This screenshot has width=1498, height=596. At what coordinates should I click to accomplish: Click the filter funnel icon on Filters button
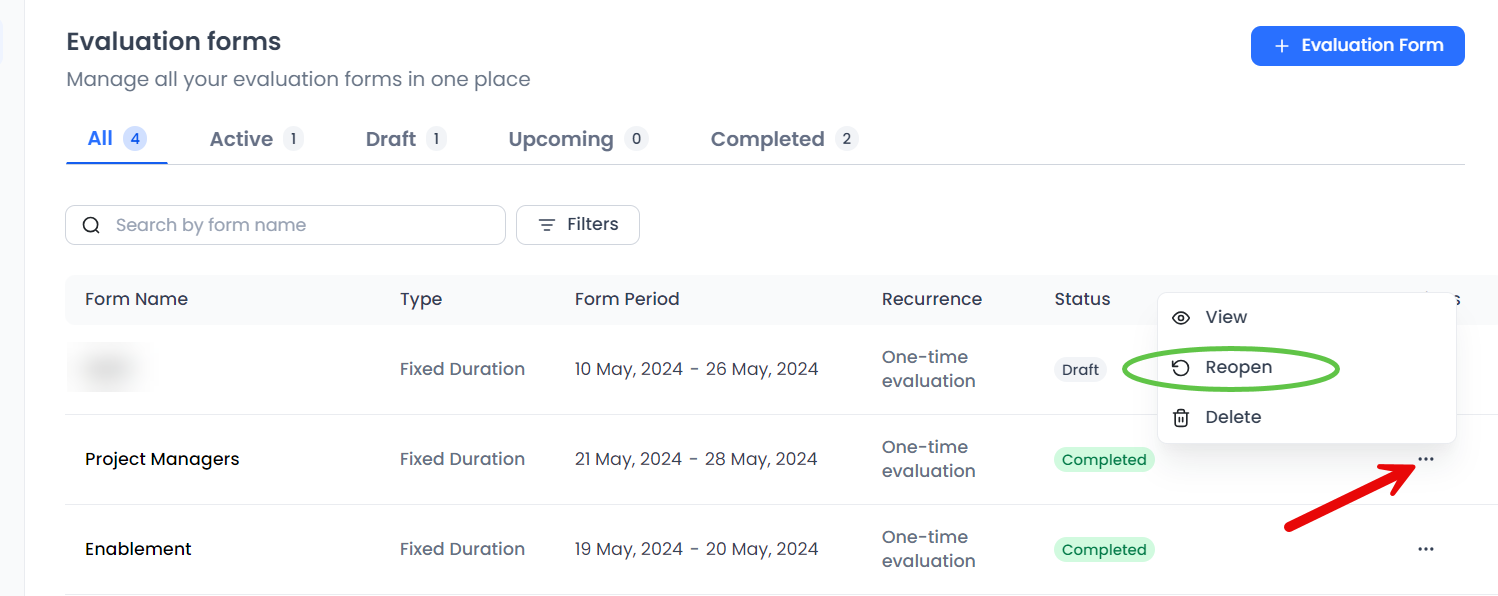tap(546, 225)
